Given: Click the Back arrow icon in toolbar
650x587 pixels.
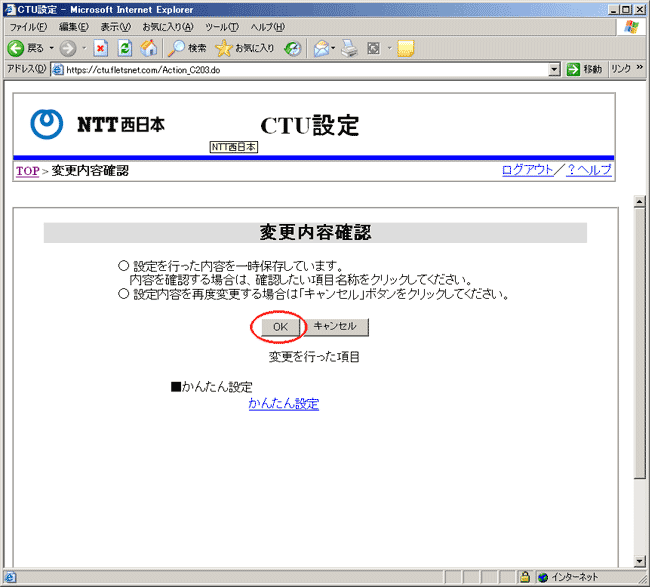Looking at the screenshot, I should click(16, 49).
